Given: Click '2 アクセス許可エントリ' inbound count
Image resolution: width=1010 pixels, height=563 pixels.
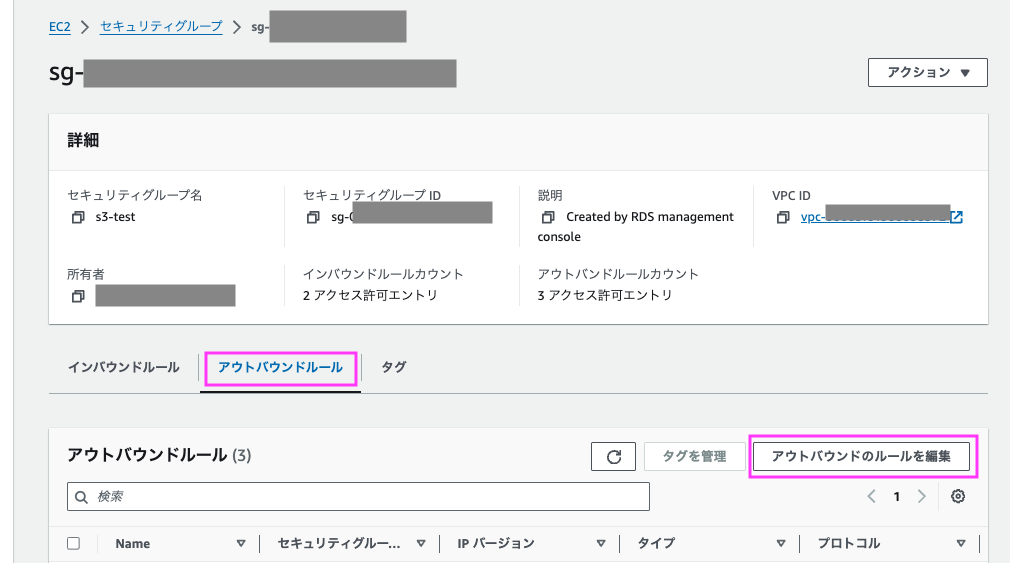Looking at the screenshot, I should [370, 295].
